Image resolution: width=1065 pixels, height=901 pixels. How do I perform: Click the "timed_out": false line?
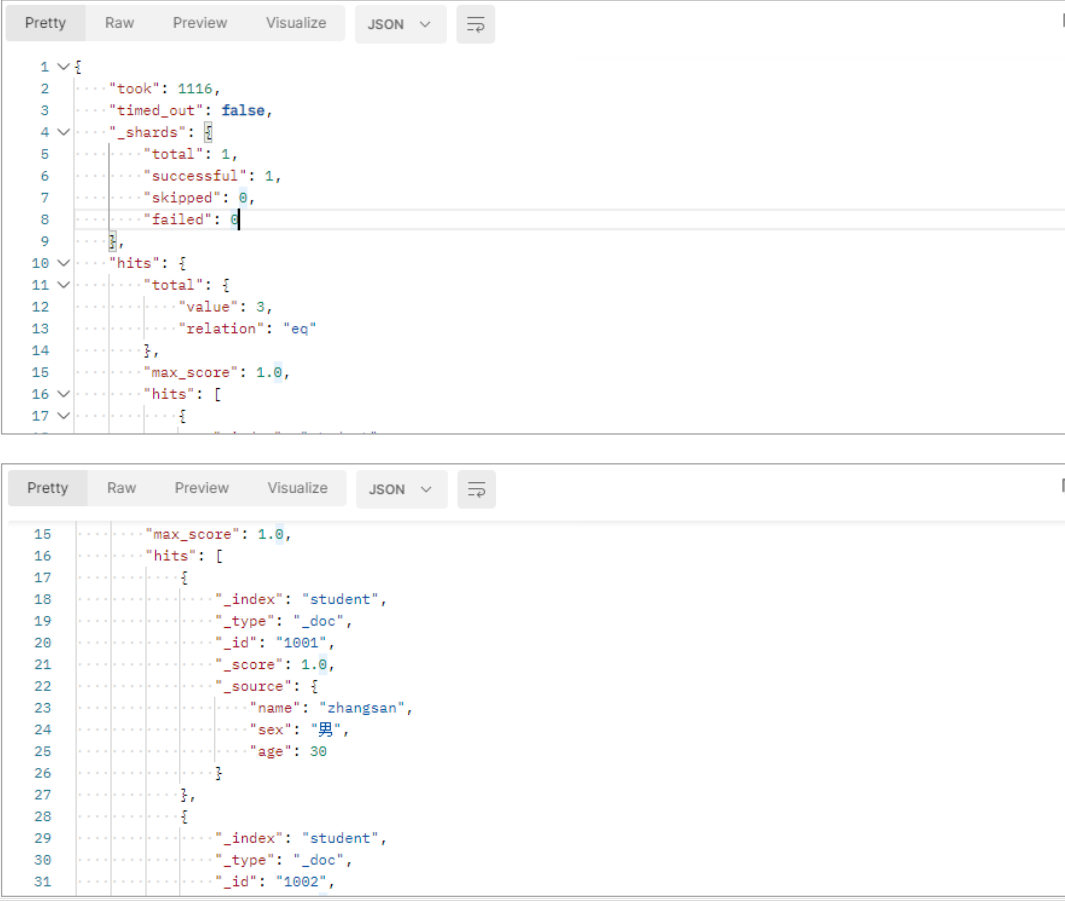pyautogui.click(x=191, y=110)
